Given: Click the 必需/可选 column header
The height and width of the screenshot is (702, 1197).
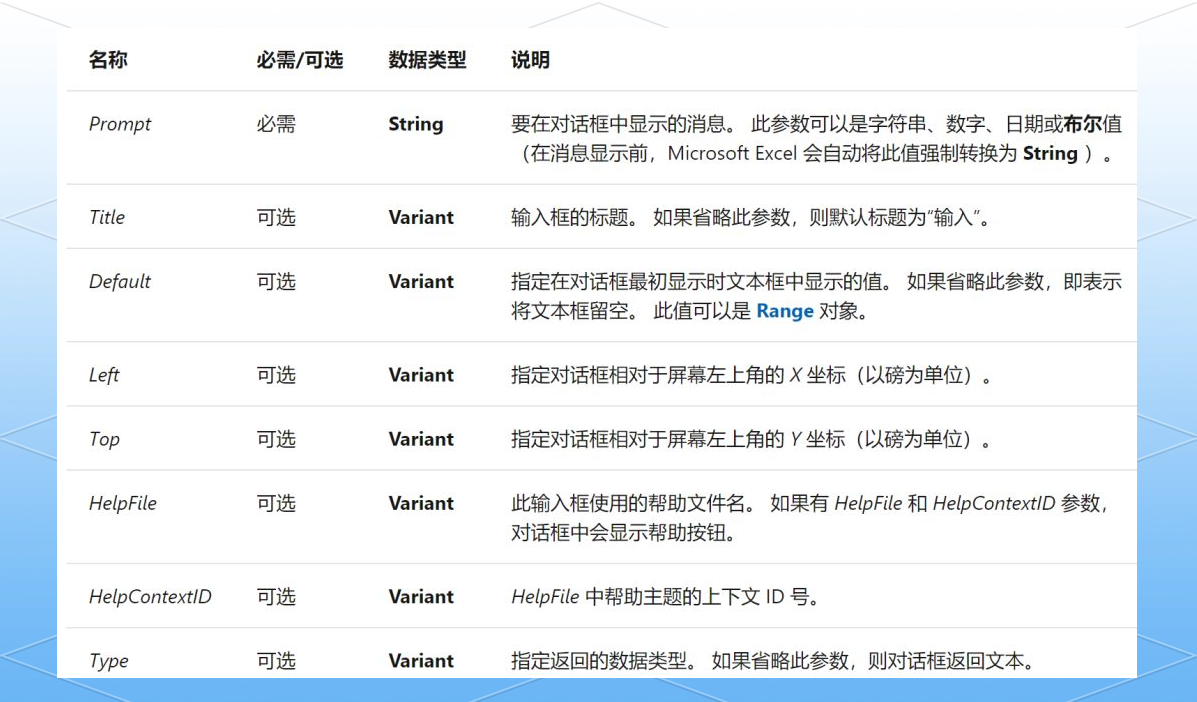Looking at the screenshot, I should (299, 60).
